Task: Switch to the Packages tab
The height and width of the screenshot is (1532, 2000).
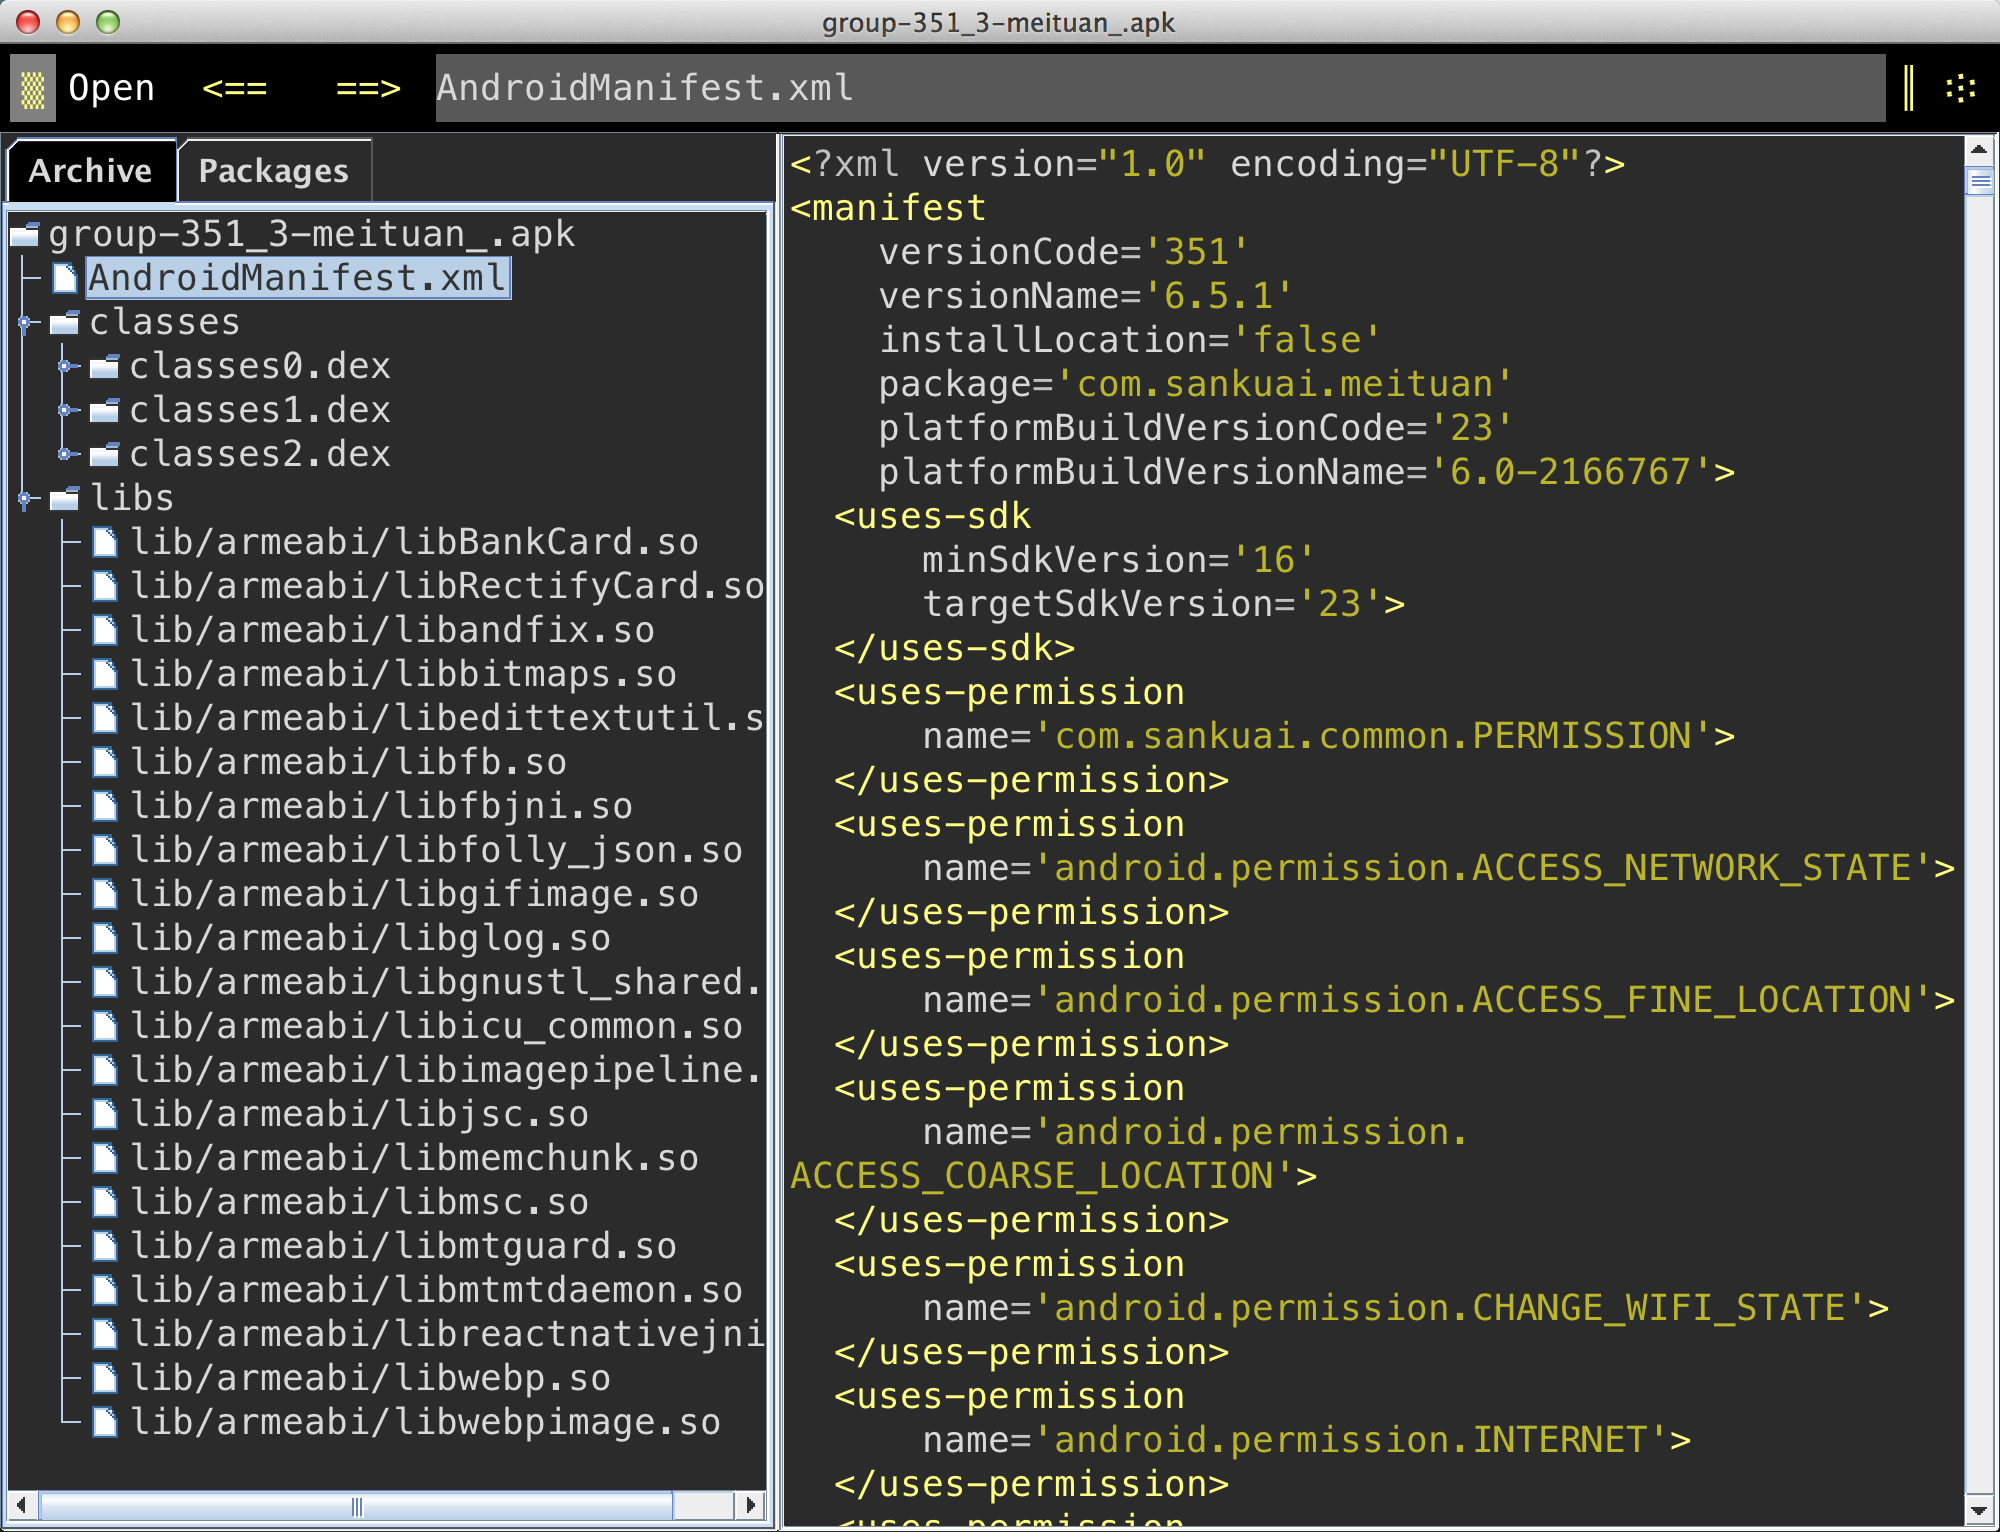Action: [273, 171]
